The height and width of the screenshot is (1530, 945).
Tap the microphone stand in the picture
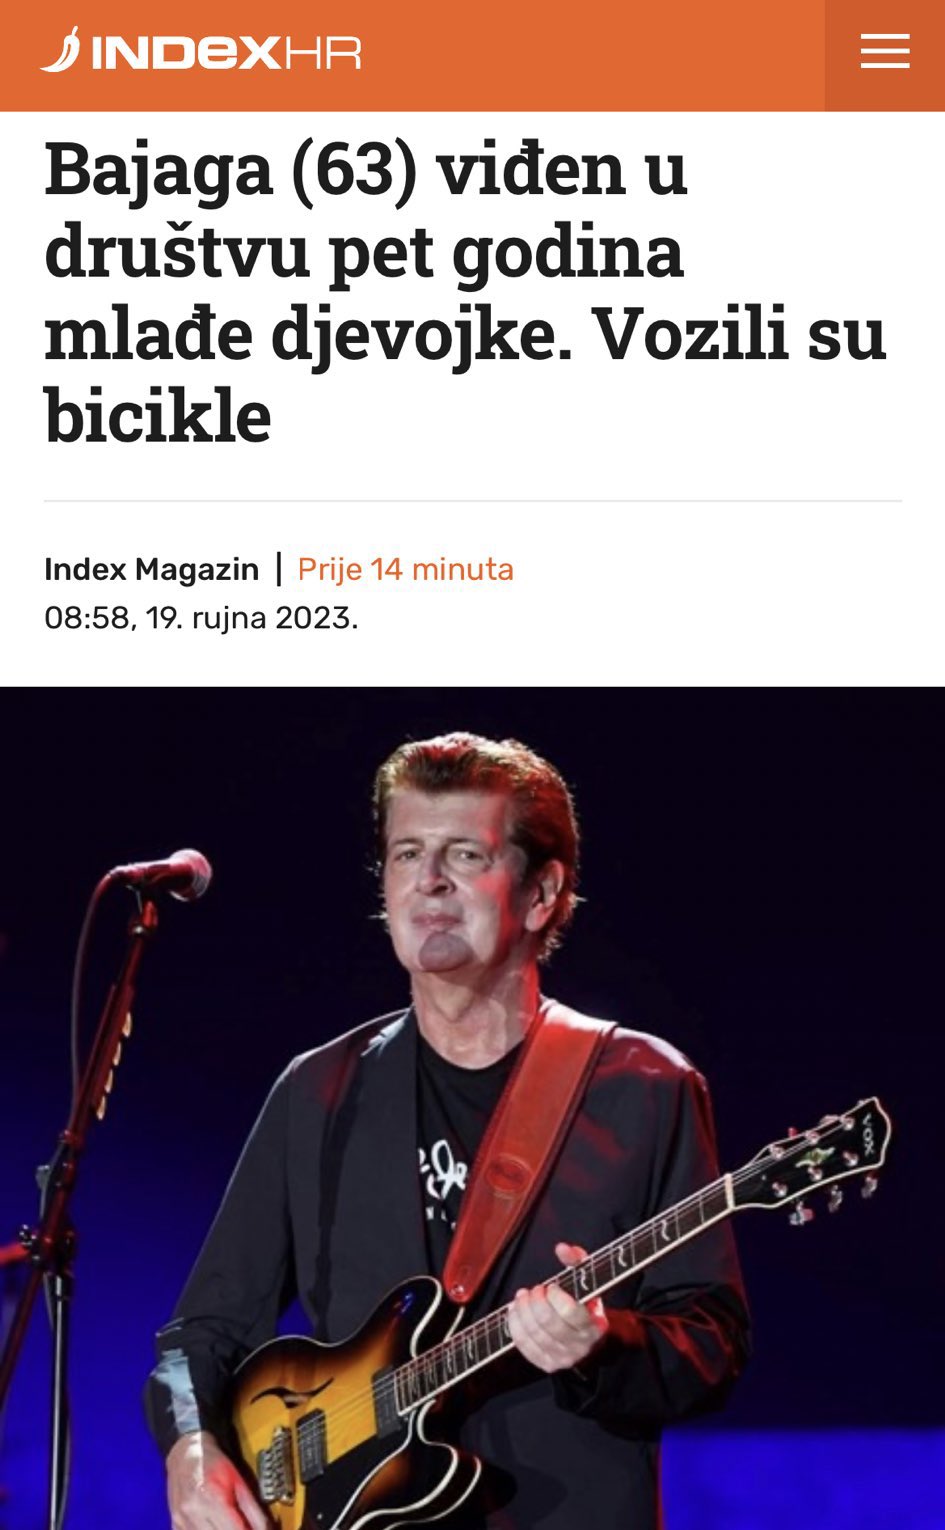(x=70, y=1200)
